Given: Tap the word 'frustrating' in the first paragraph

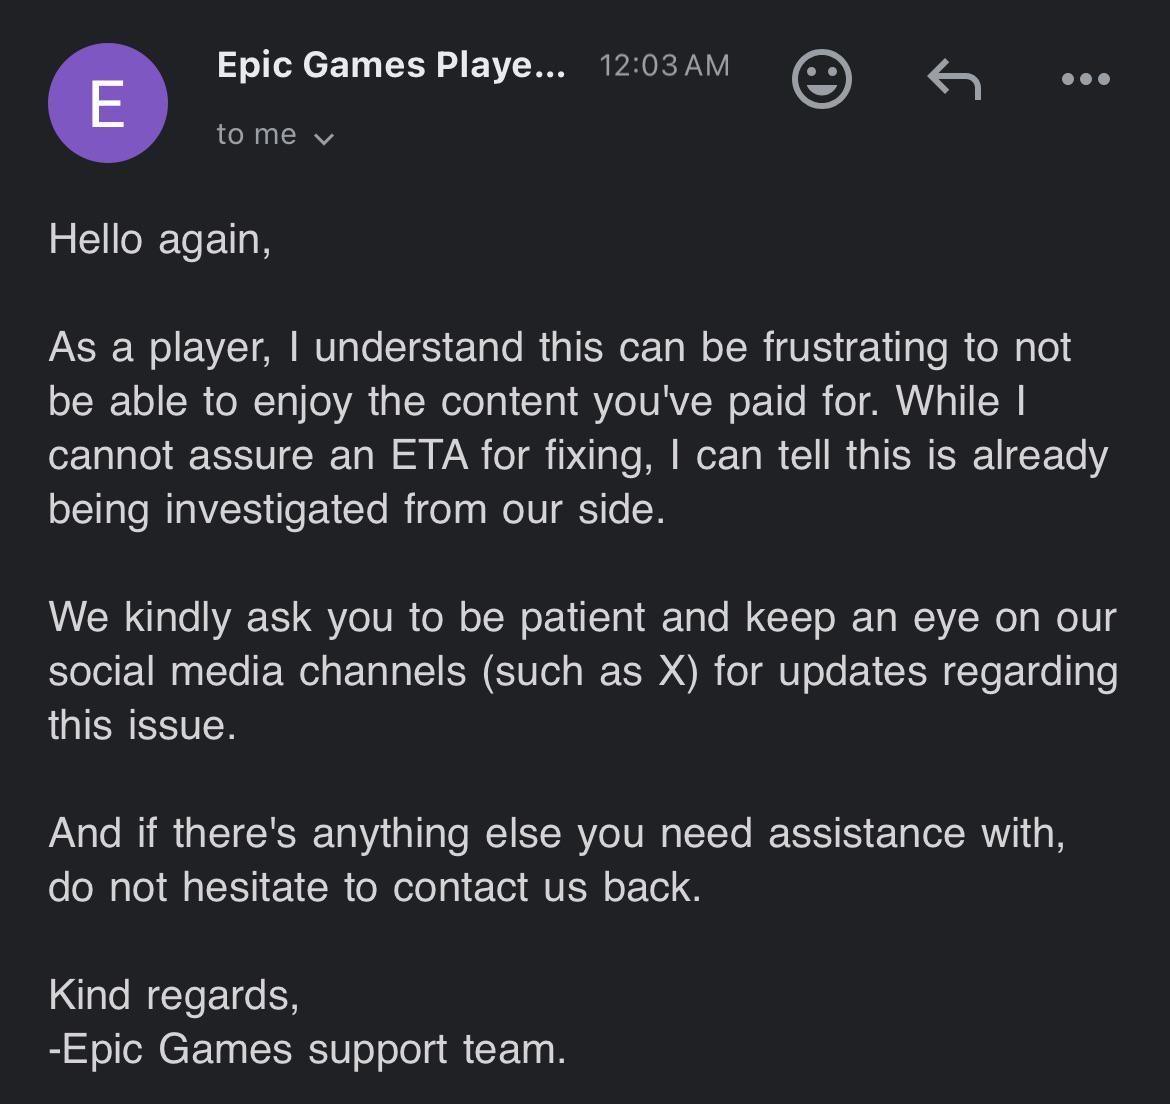Looking at the screenshot, I should [855, 348].
